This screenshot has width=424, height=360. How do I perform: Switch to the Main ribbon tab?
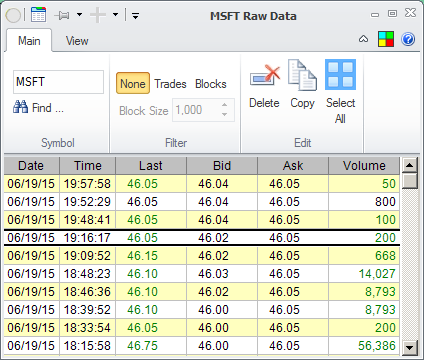coord(29,41)
